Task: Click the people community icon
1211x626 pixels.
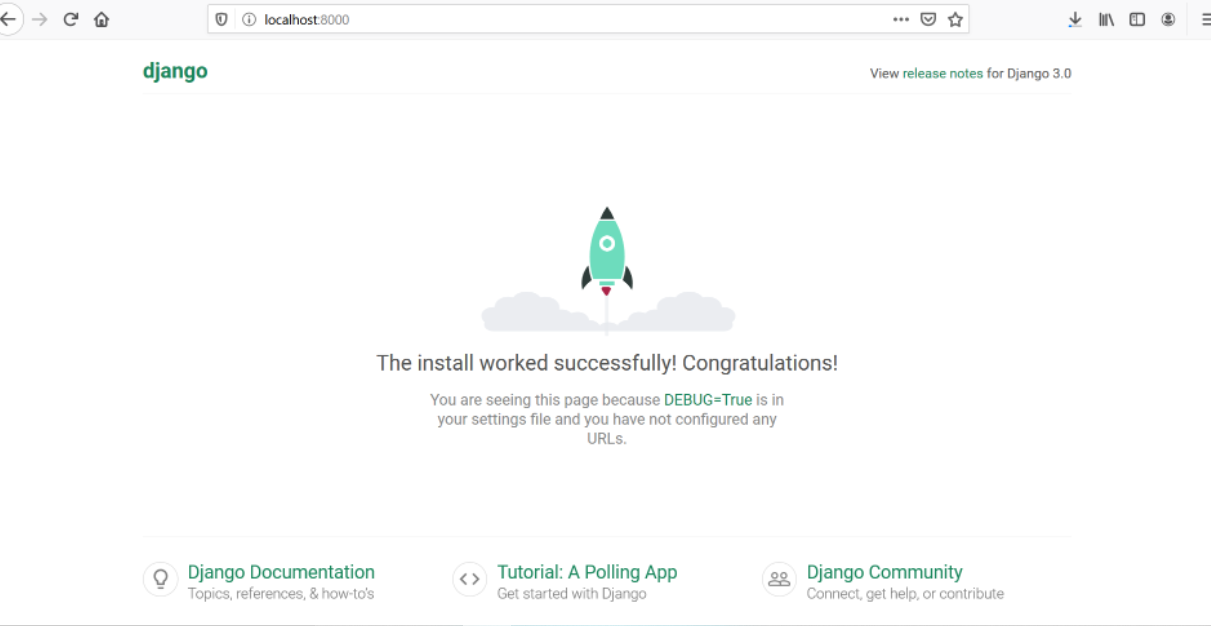Action: pyautogui.click(x=779, y=579)
